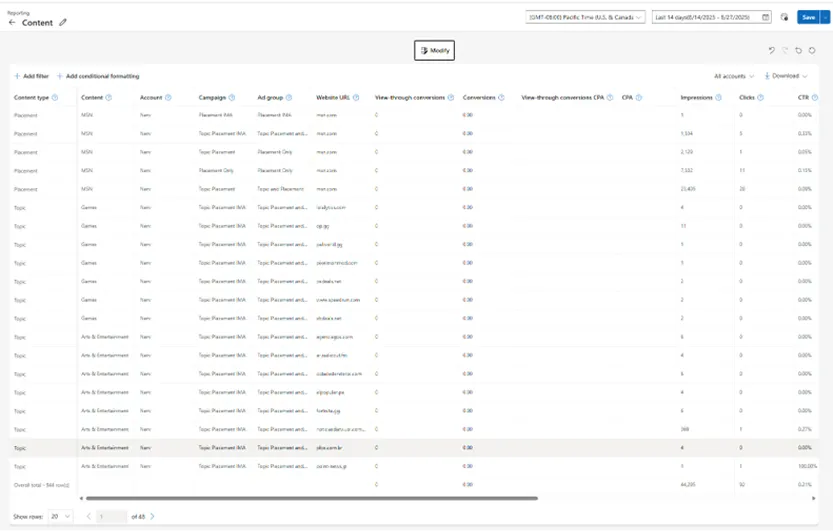Viewport: 833px width, 532px height.
Task: Click the help icon next to Clicks
Action: tap(761, 98)
